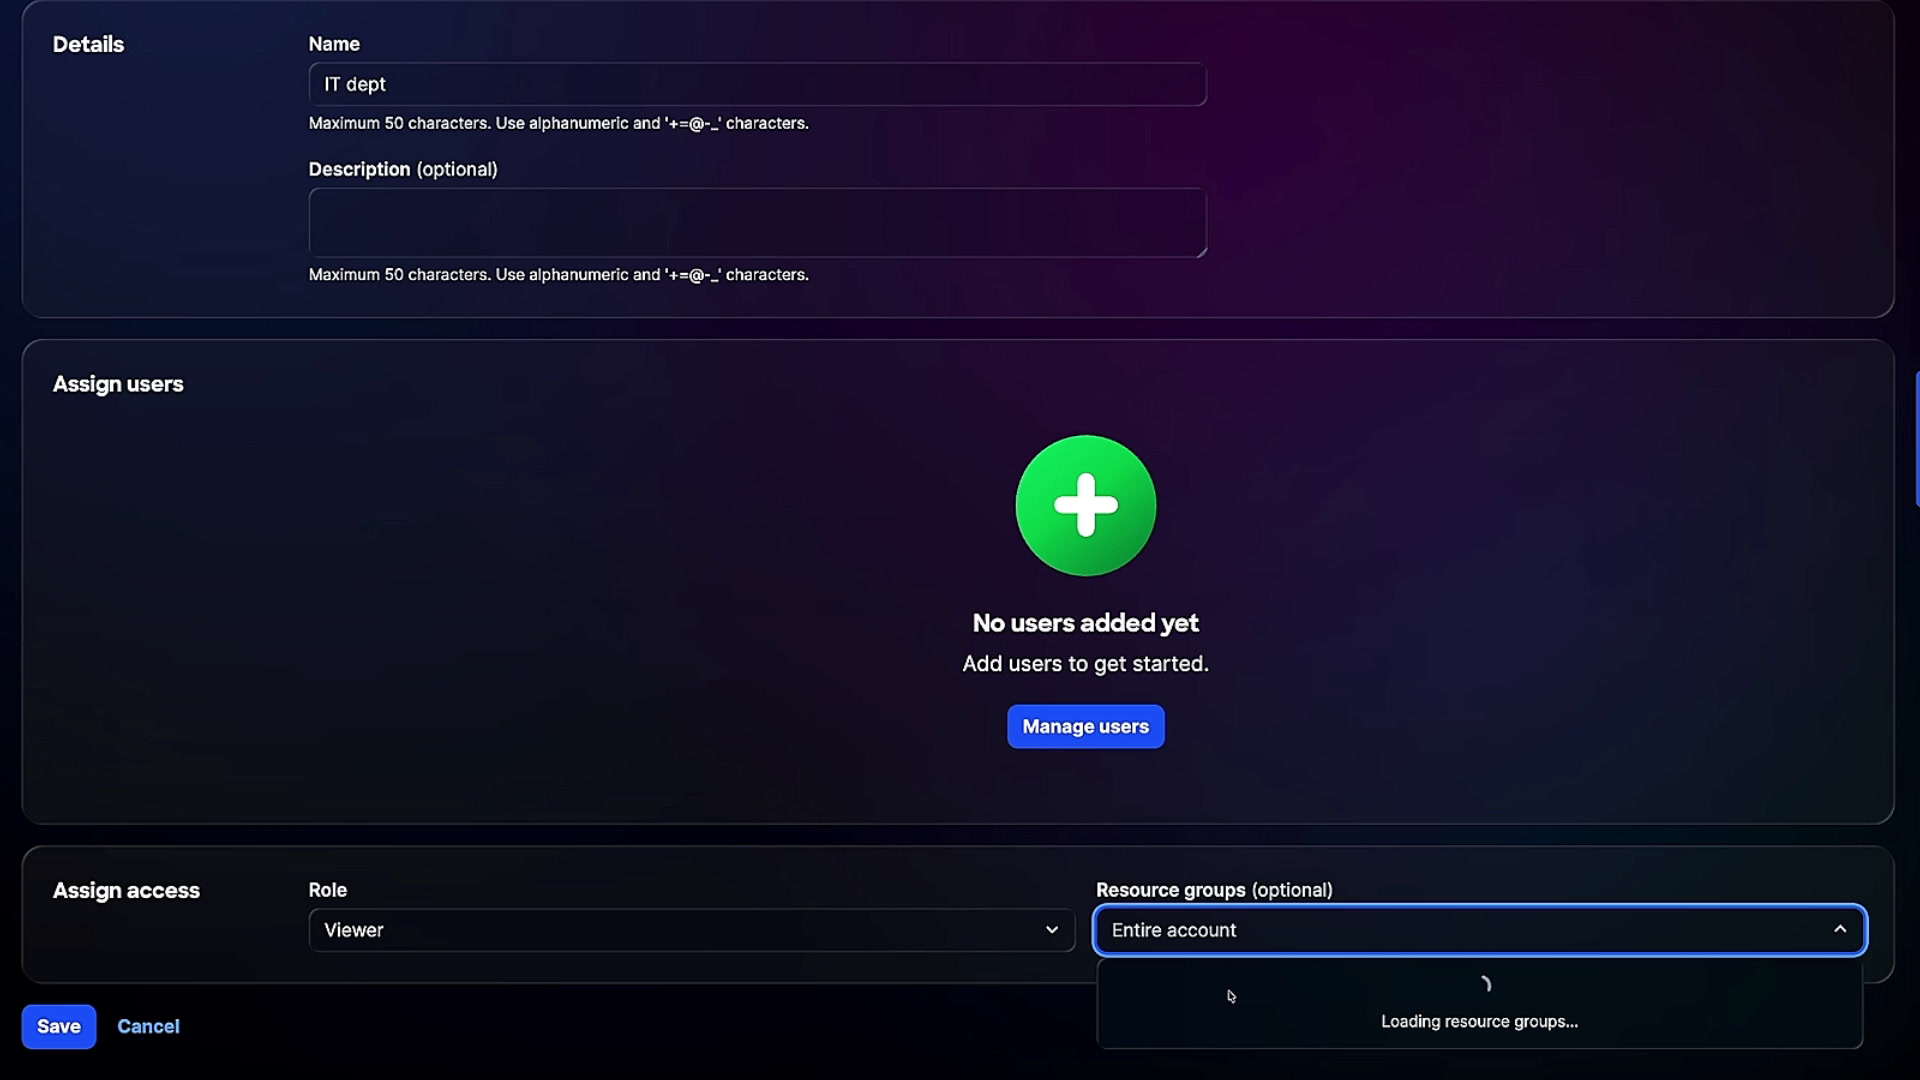
Task: Collapse the Resource groups dropdown
Action: pyautogui.click(x=1480, y=930)
